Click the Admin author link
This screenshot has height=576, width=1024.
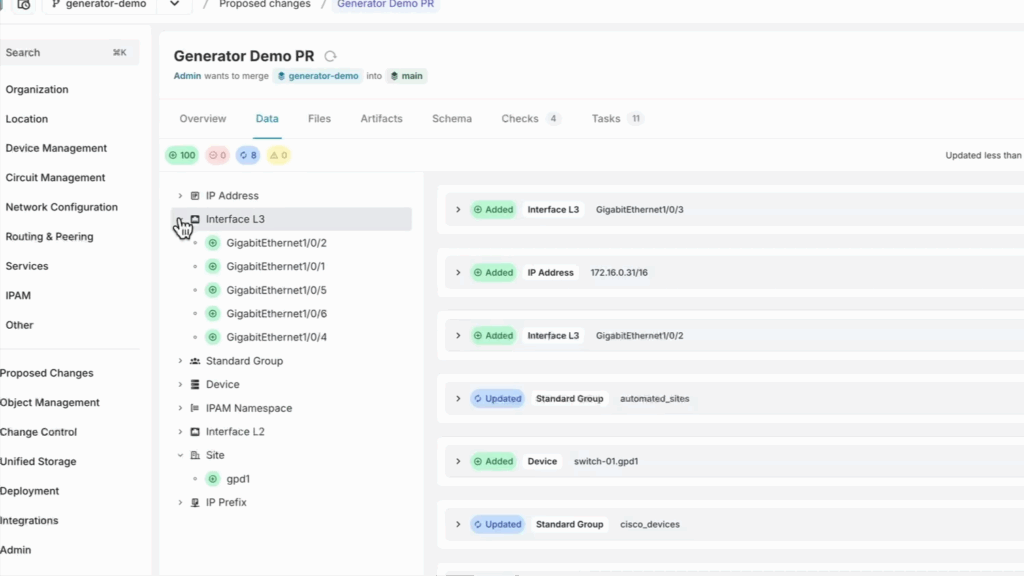(x=187, y=76)
